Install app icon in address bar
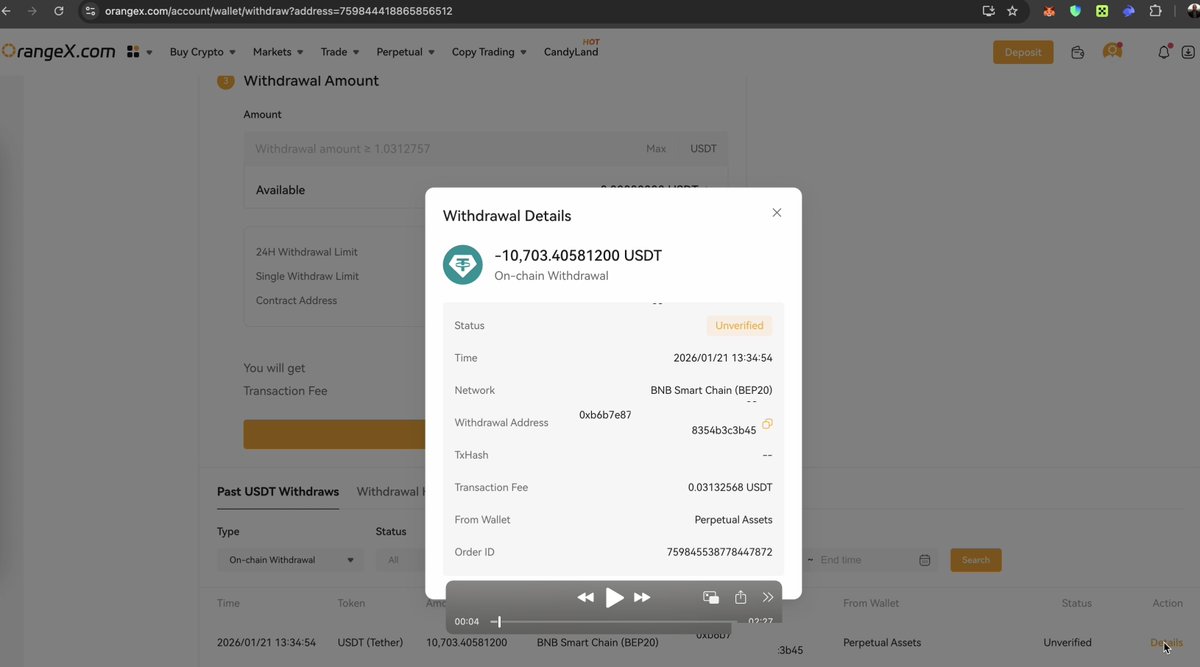The image size is (1200, 667). coord(989,11)
